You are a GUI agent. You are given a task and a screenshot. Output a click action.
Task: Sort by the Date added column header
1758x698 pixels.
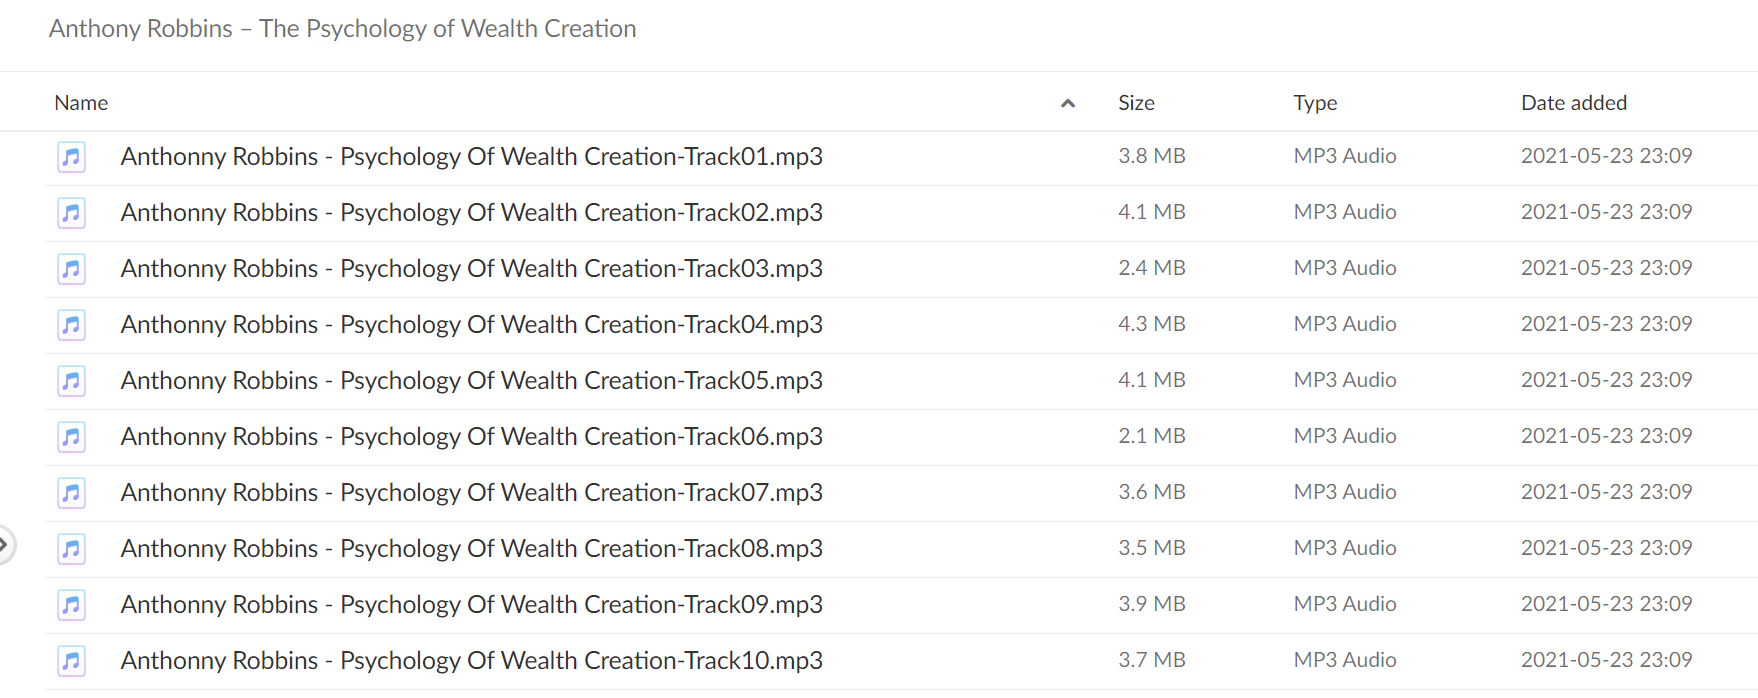pyautogui.click(x=1574, y=103)
